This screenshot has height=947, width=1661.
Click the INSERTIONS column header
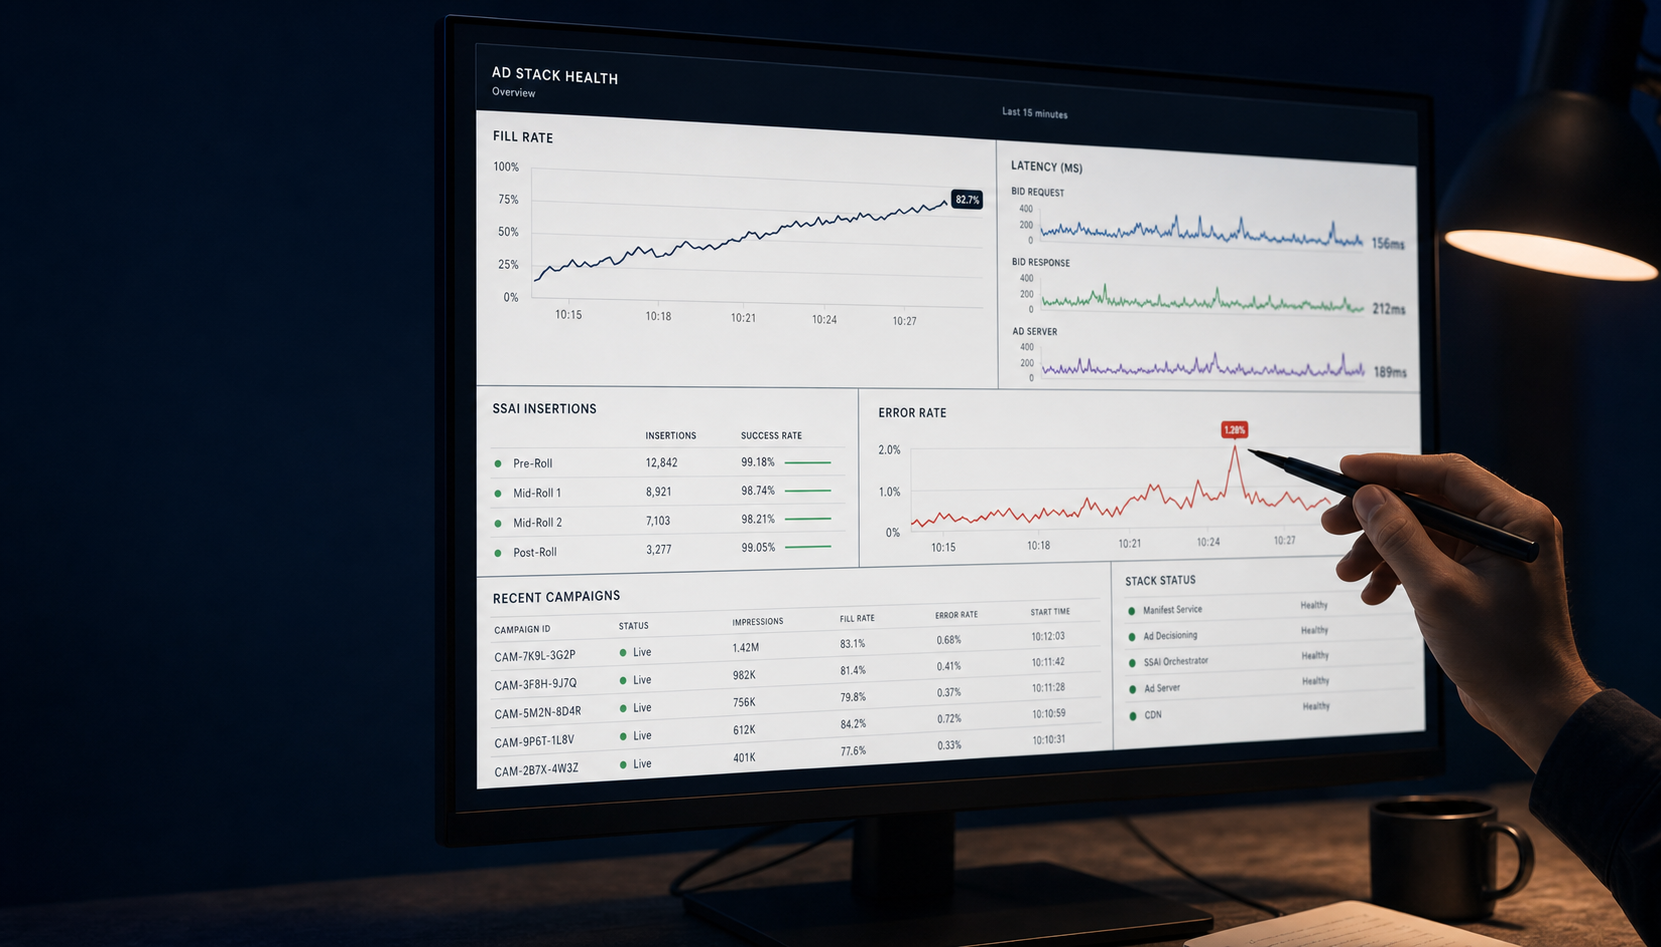(670, 435)
